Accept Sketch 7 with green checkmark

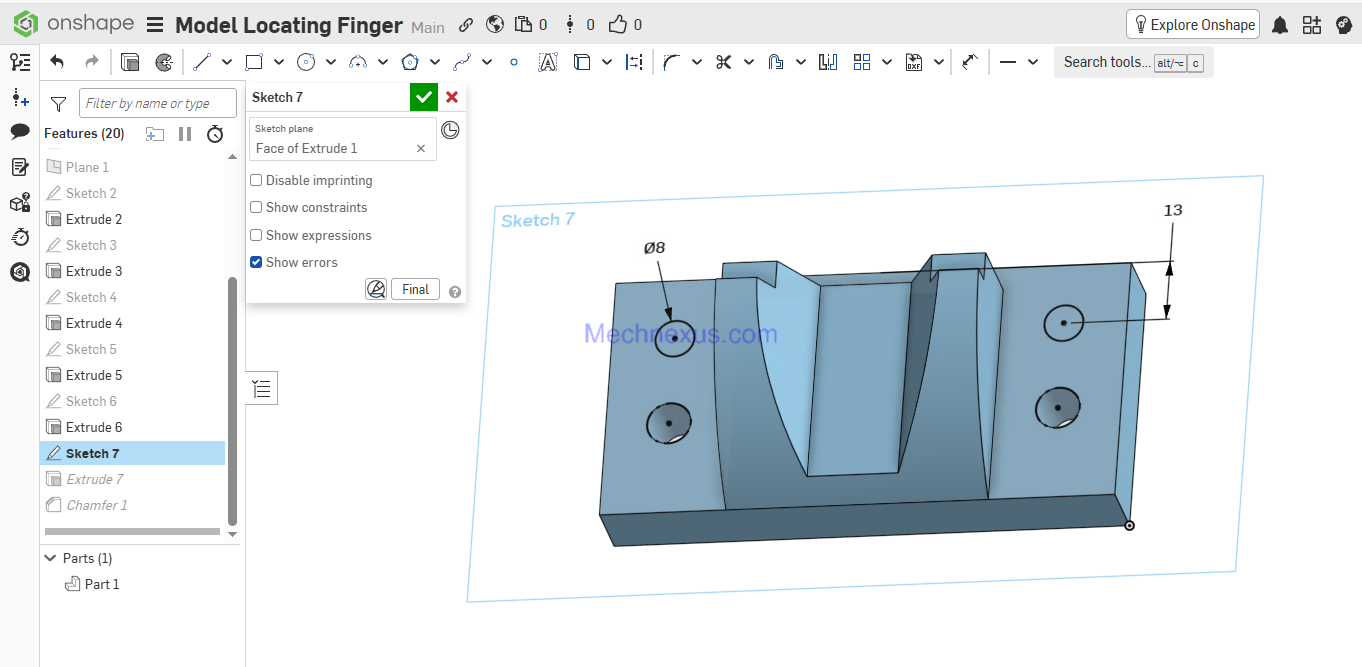coord(424,97)
